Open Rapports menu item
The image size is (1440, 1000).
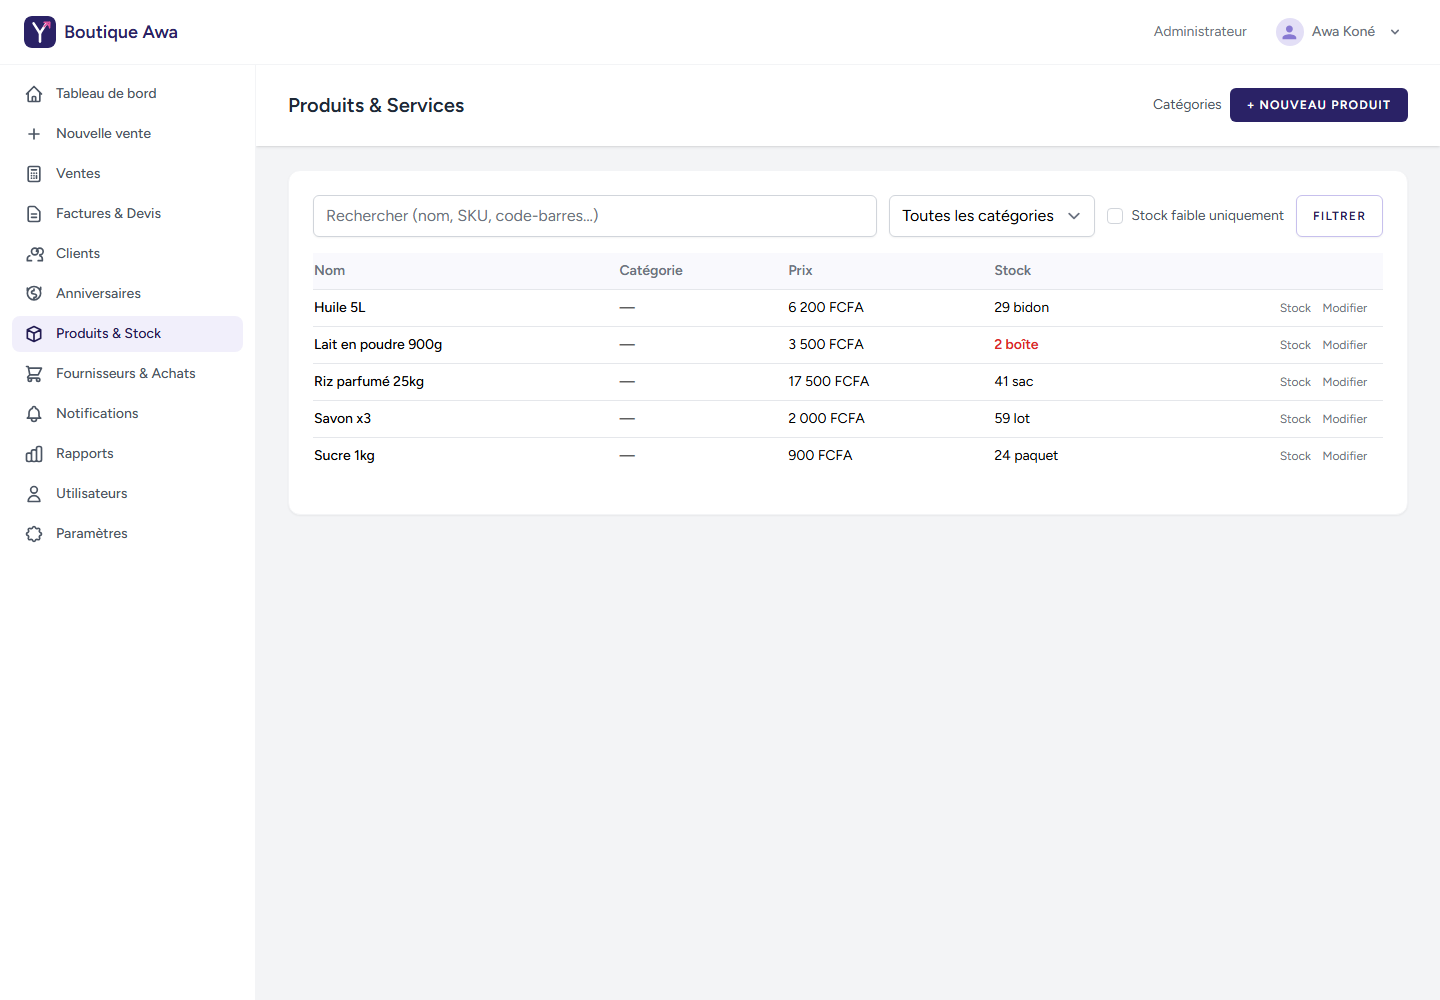[x=127, y=454]
